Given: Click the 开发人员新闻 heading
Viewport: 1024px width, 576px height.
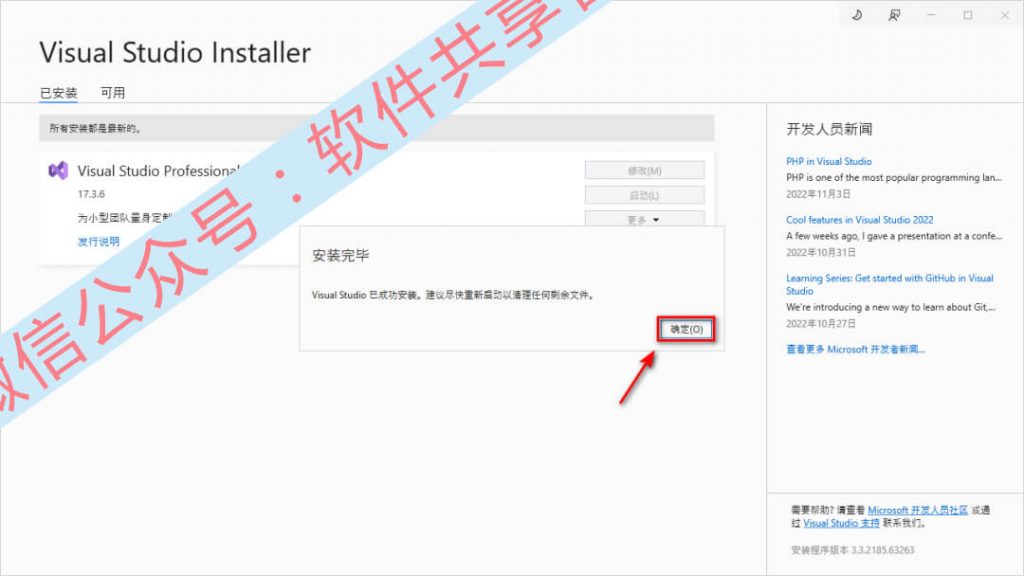Looking at the screenshot, I should tap(829, 129).
